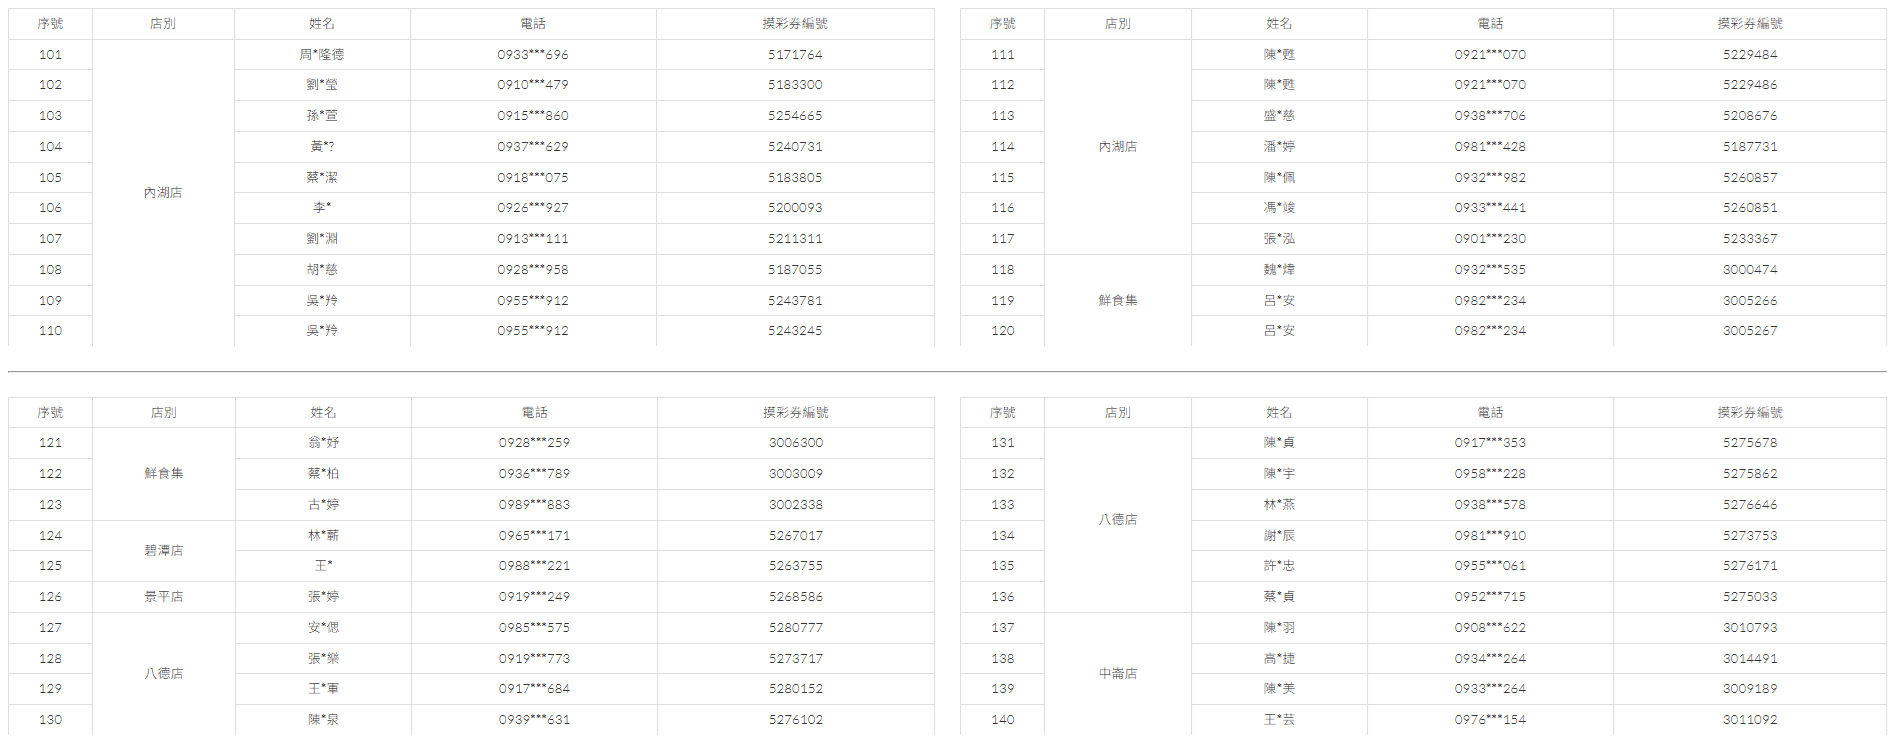Select serial number 126 cell
This screenshot has height=740, width=1889.
coord(50,597)
